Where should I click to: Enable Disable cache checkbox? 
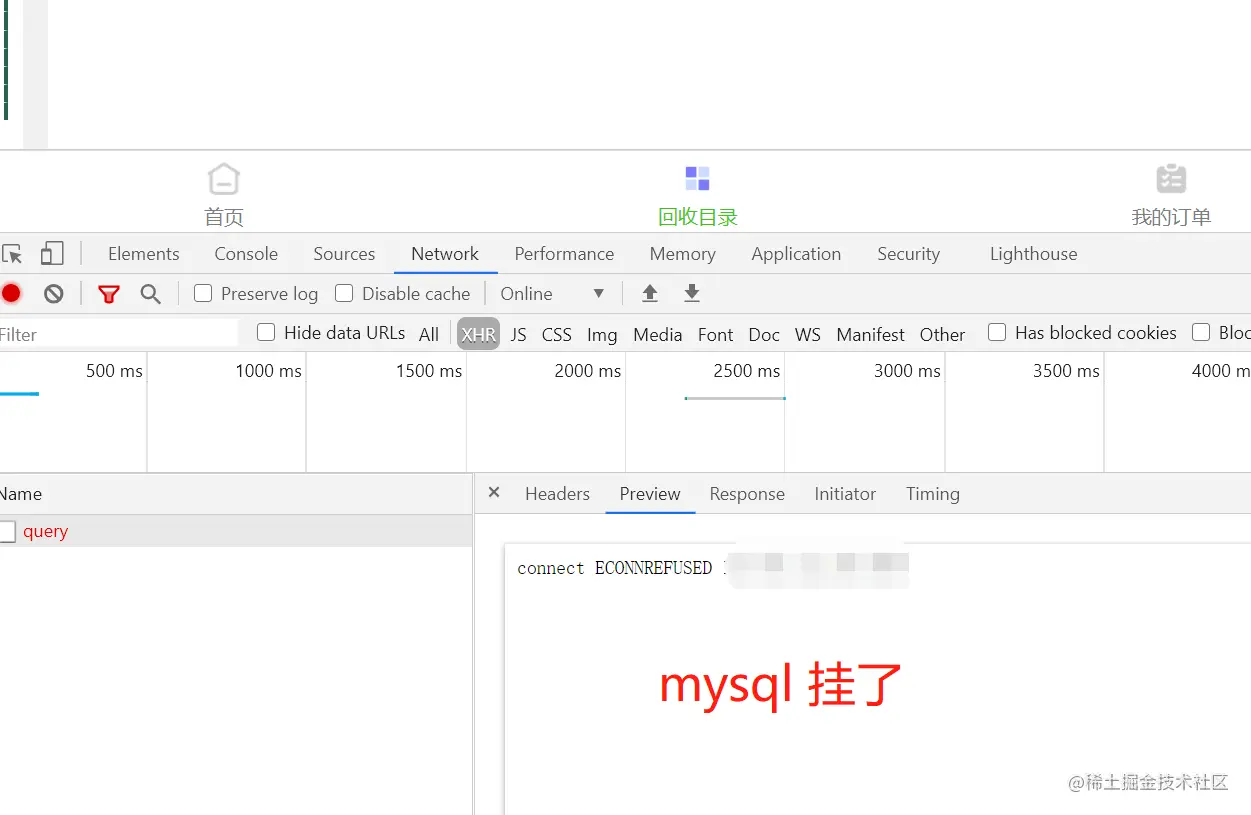click(344, 293)
